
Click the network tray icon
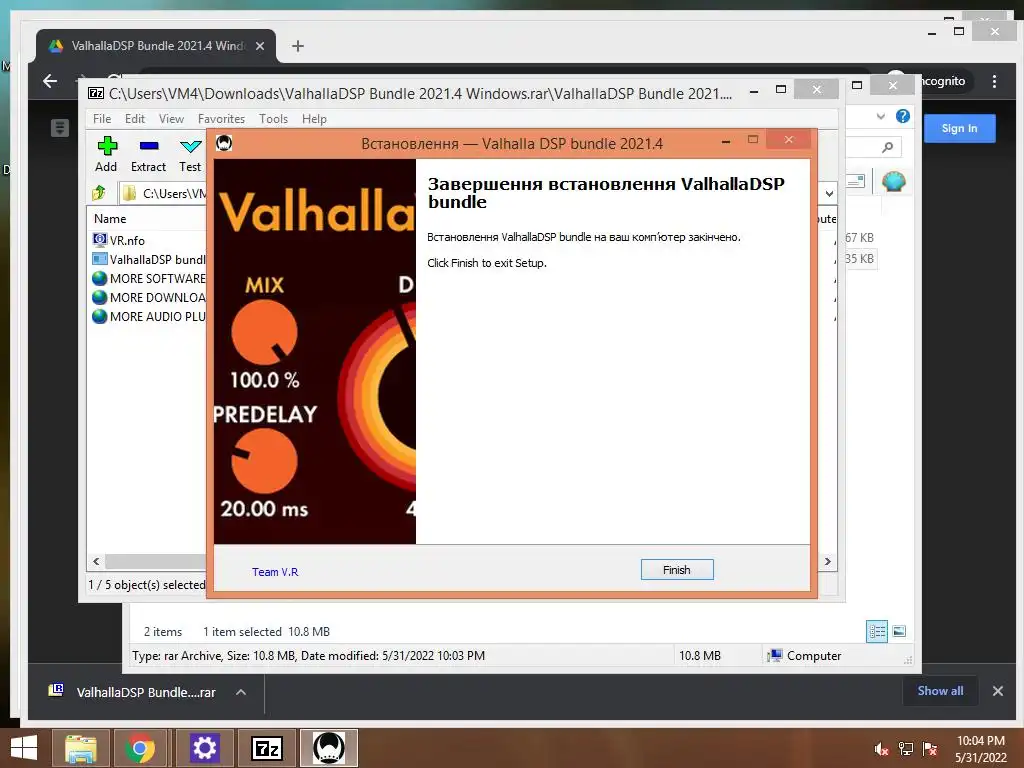[906, 749]
